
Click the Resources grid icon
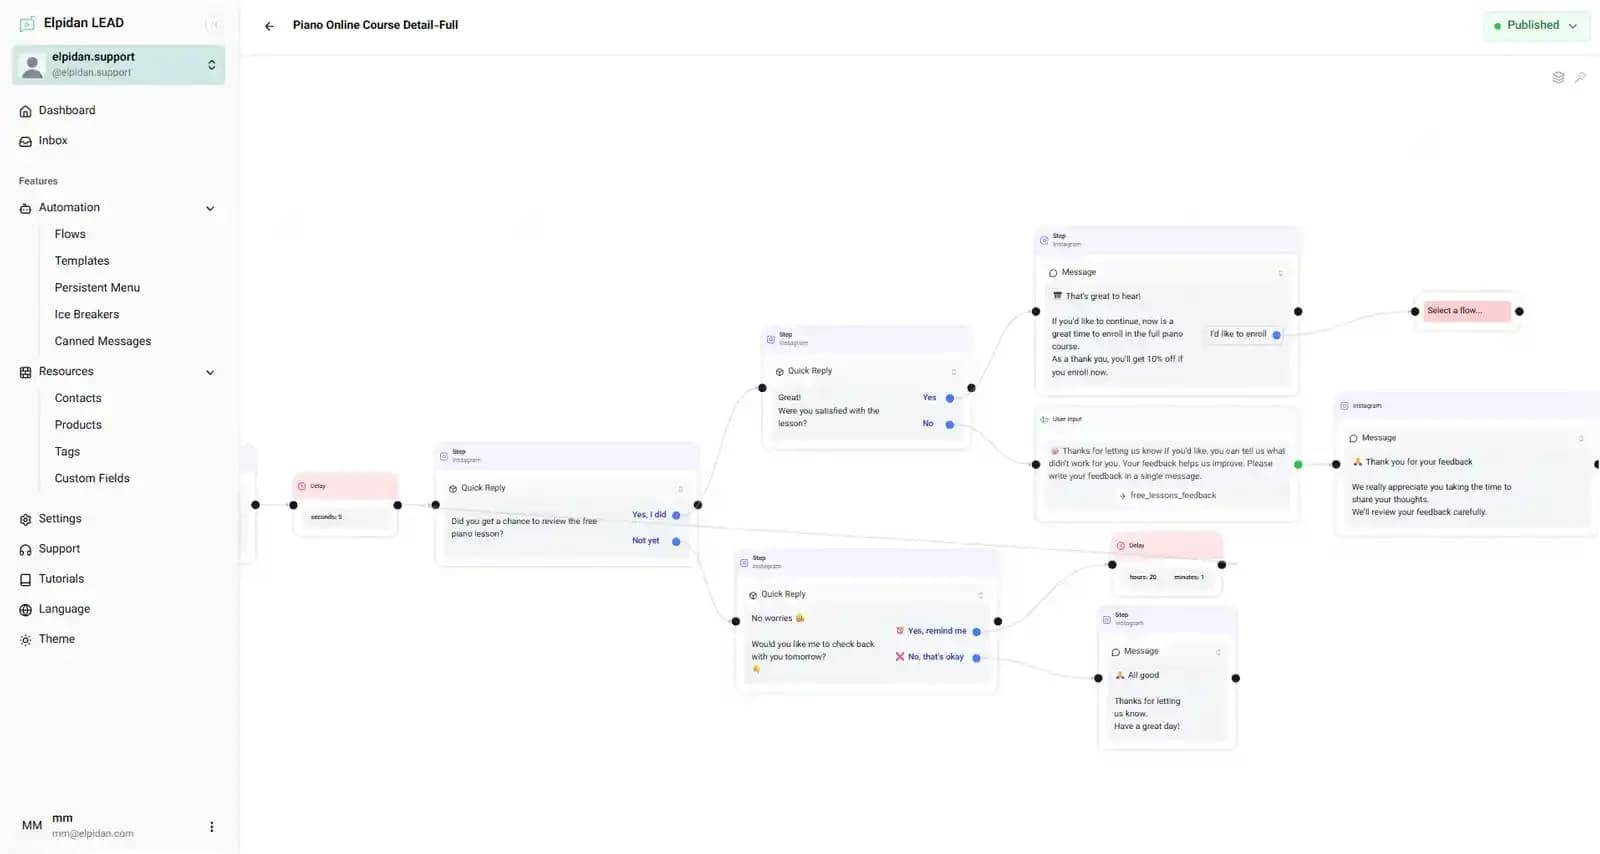tap(26, 373)
